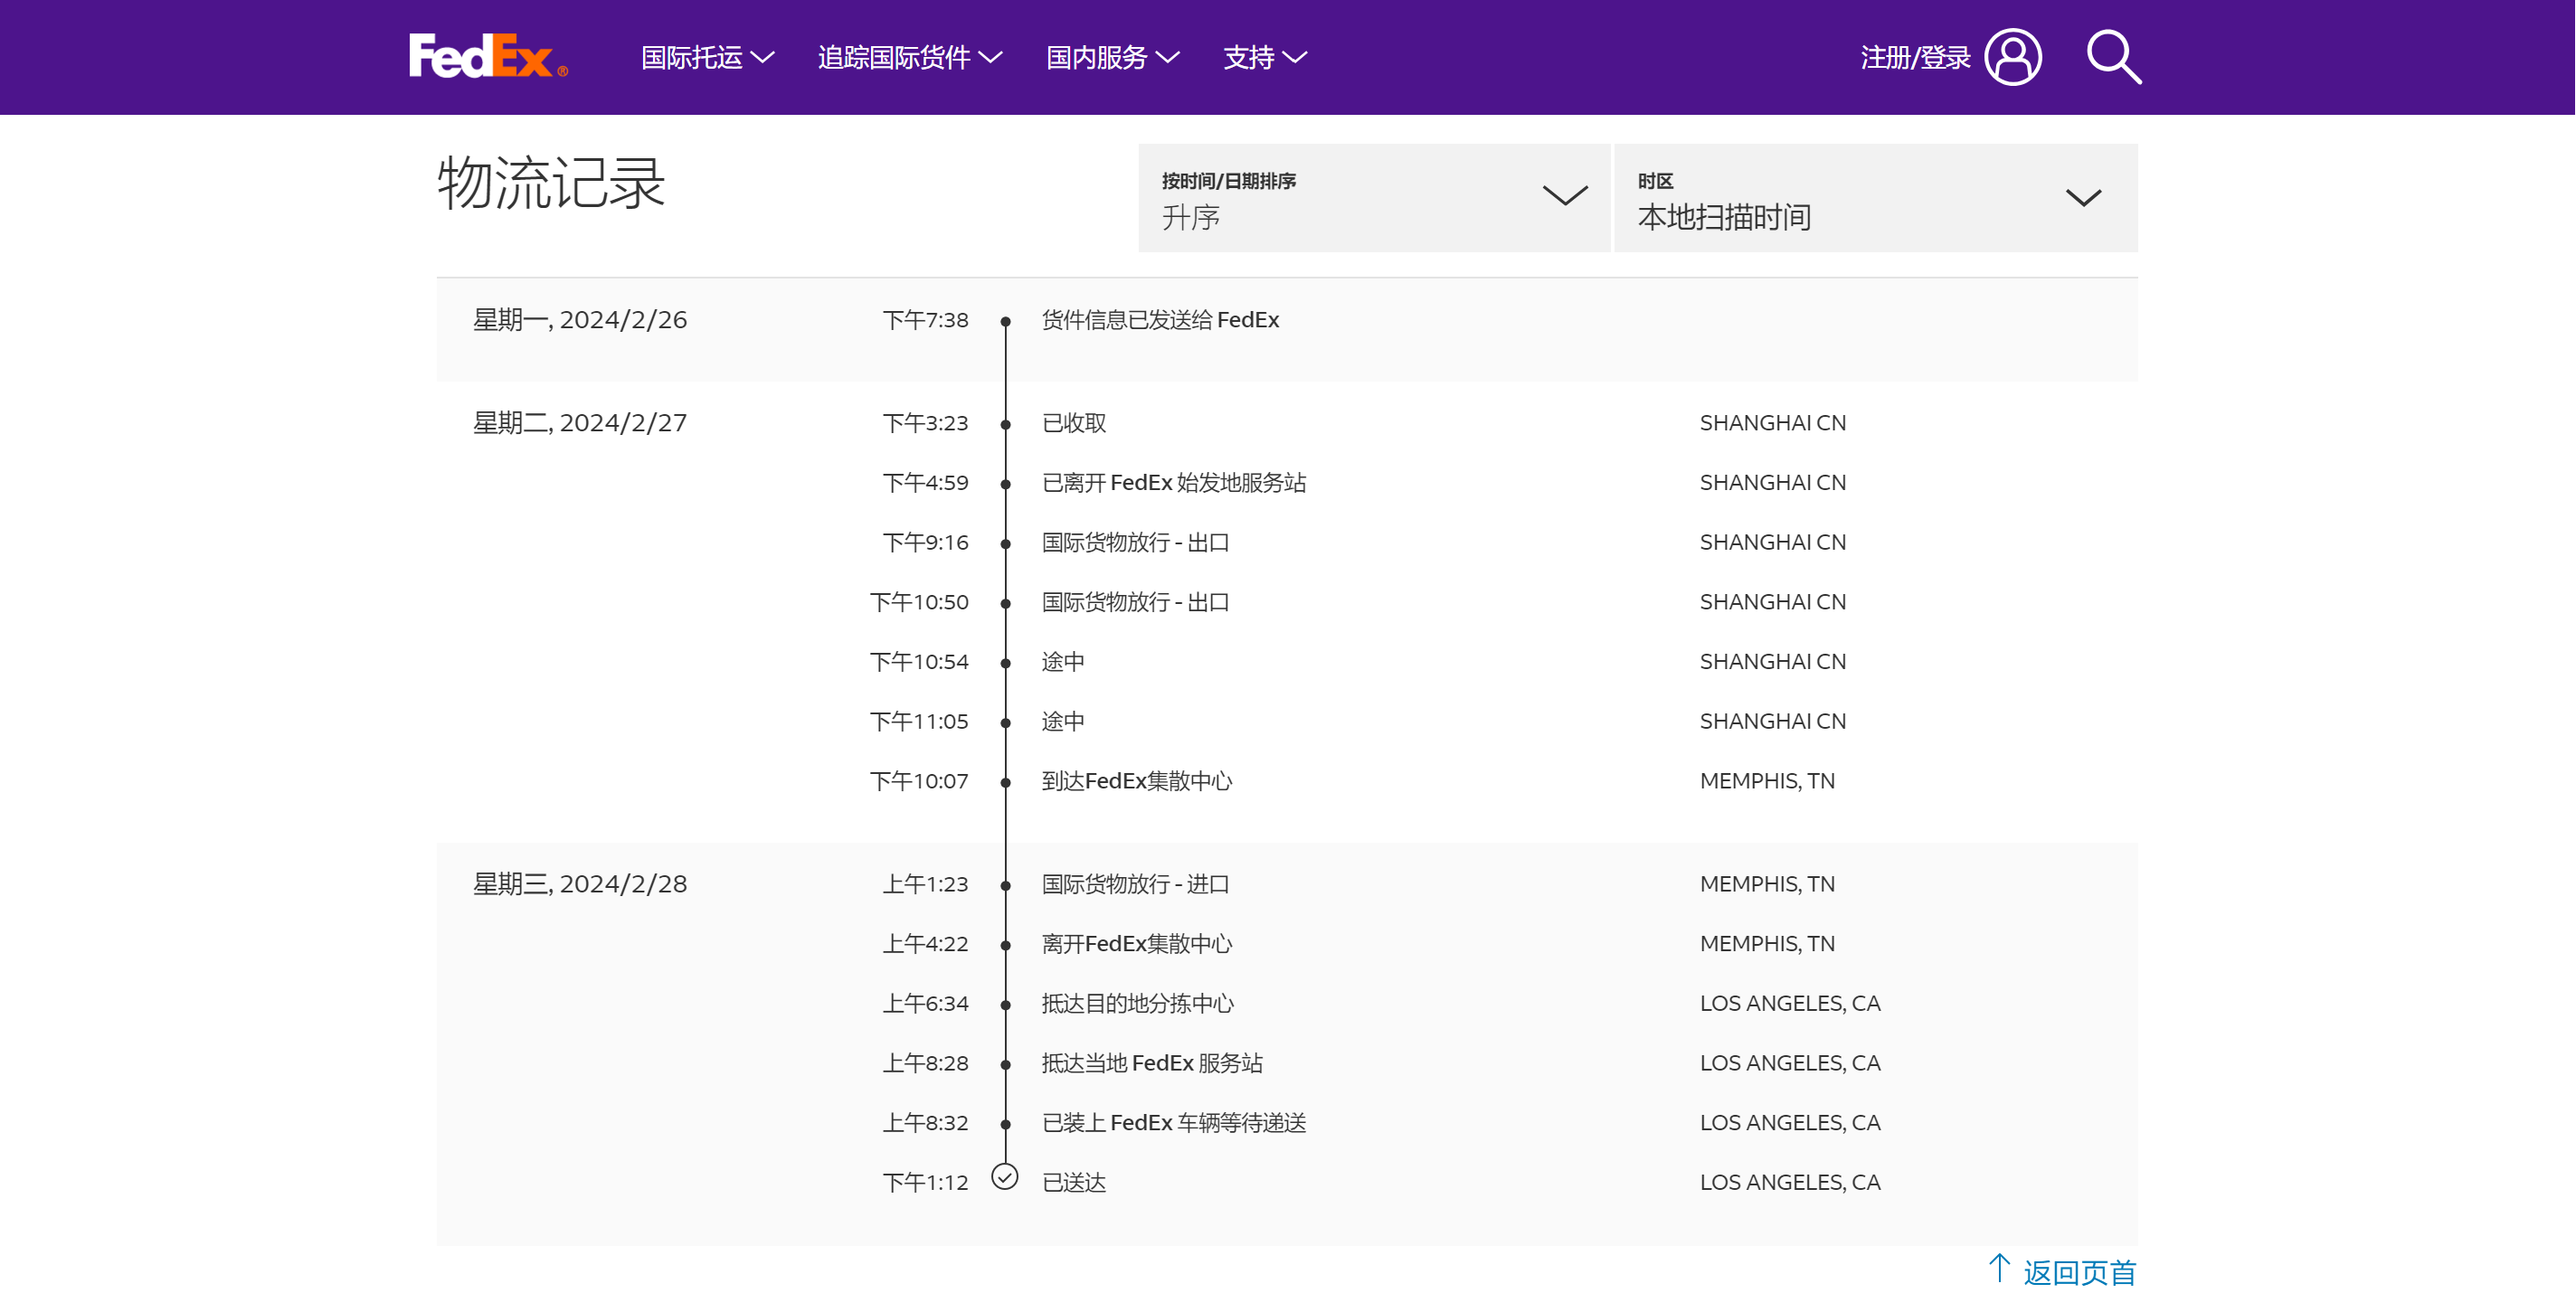Image resolution: width=2576 pixels, height=1293 pixels.
Task: Click time 下午1:12
Action: [x=925, y=1183]
